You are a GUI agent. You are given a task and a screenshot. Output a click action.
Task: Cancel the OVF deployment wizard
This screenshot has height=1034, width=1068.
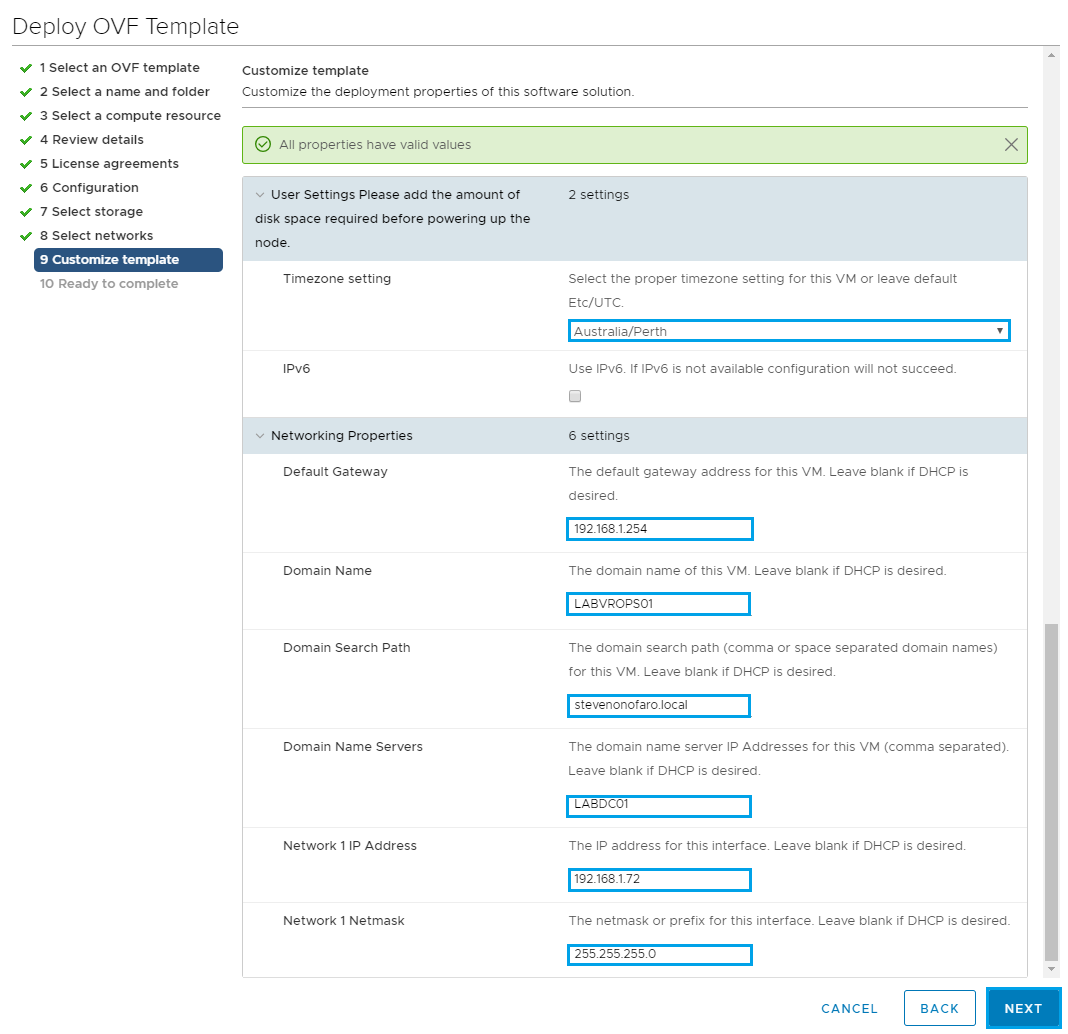click(849, 1008)
